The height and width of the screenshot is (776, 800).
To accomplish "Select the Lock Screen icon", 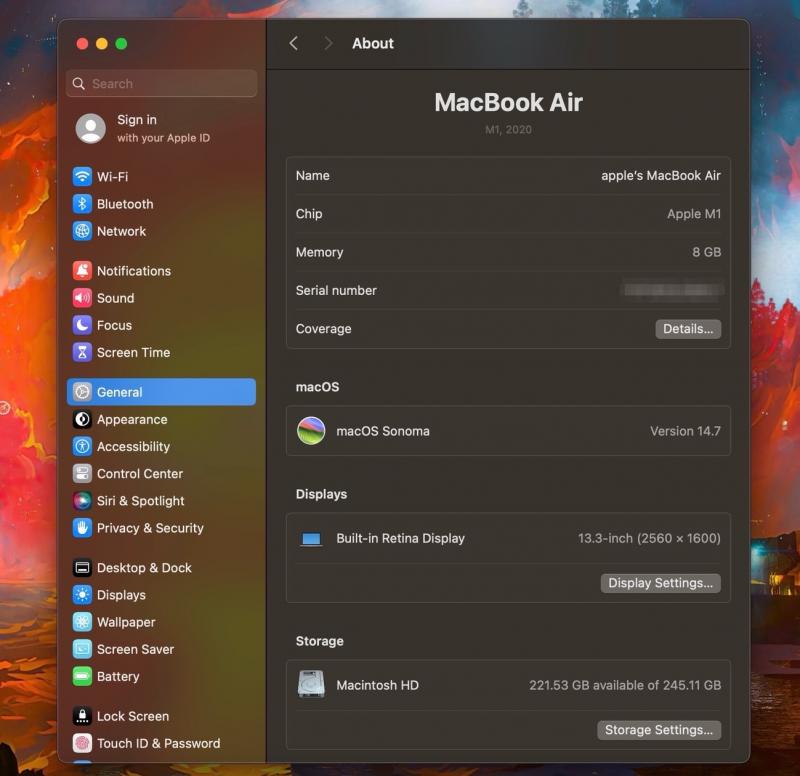I will 82,716.
